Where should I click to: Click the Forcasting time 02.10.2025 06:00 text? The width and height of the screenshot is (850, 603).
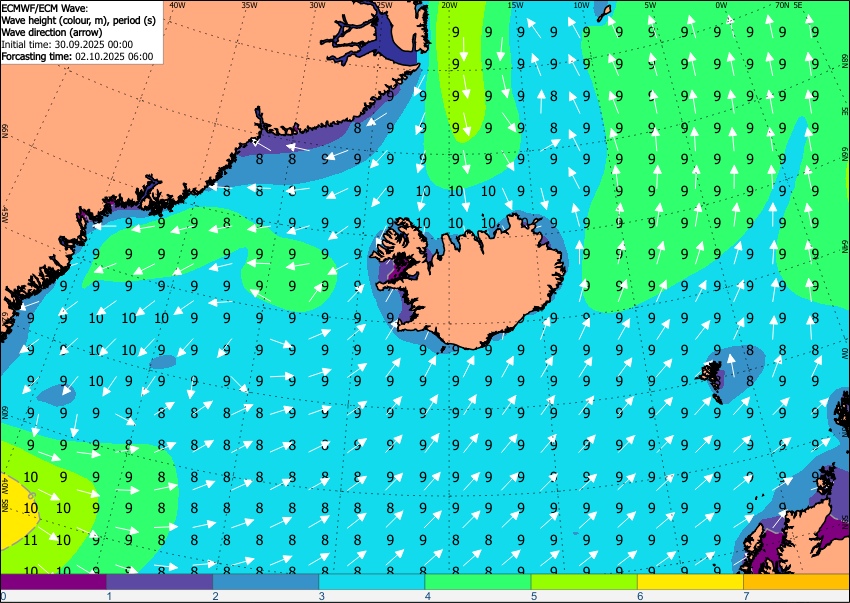tap(78, 56)
